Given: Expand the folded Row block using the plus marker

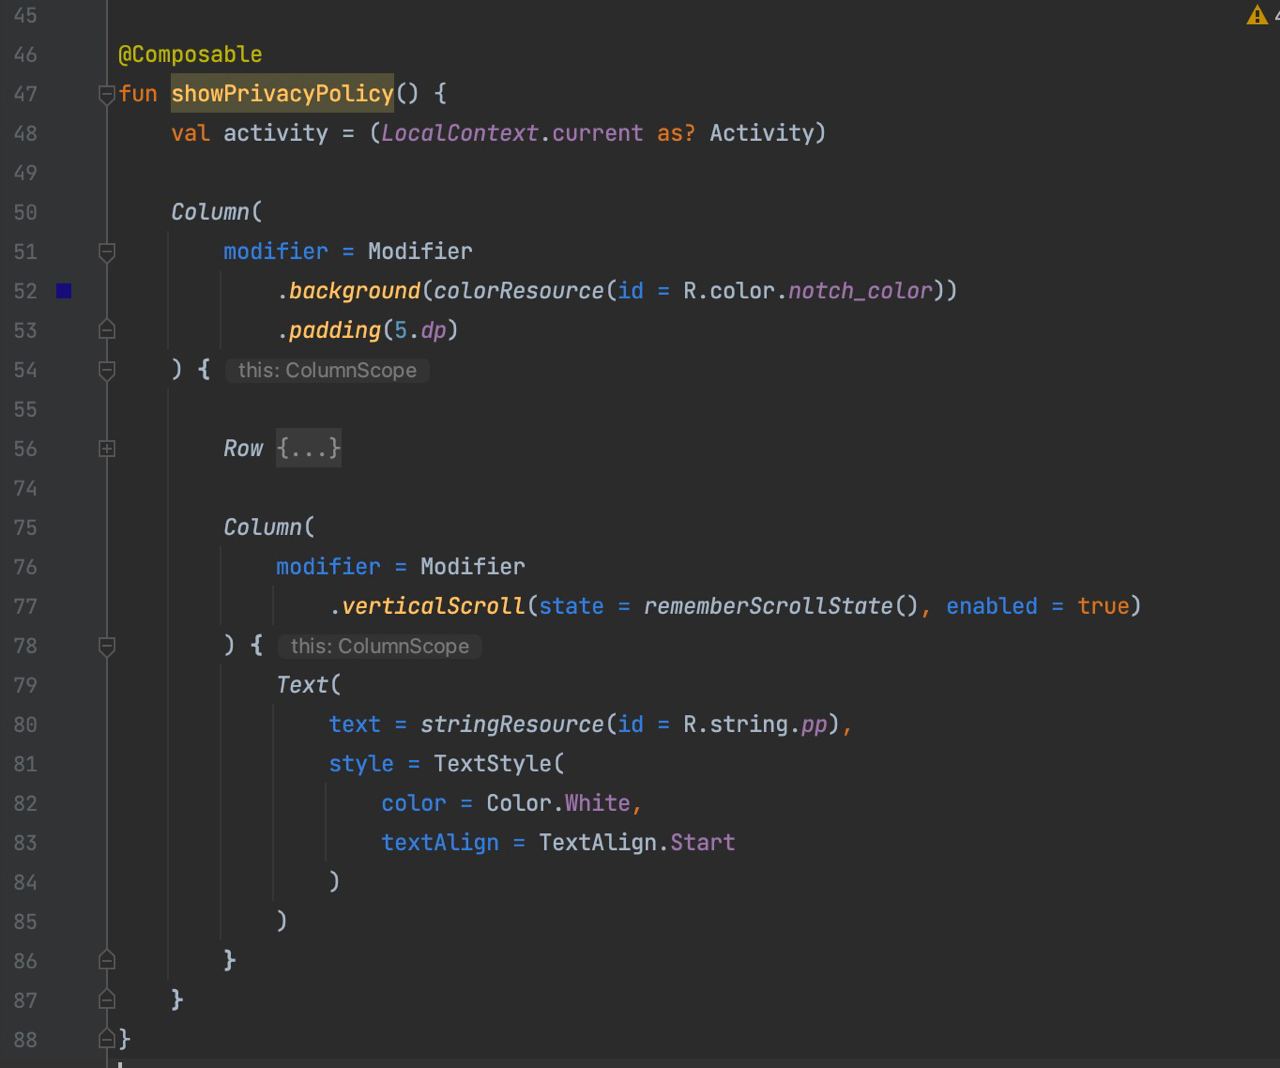Looking at the screenshot, I should coord(107,449).
